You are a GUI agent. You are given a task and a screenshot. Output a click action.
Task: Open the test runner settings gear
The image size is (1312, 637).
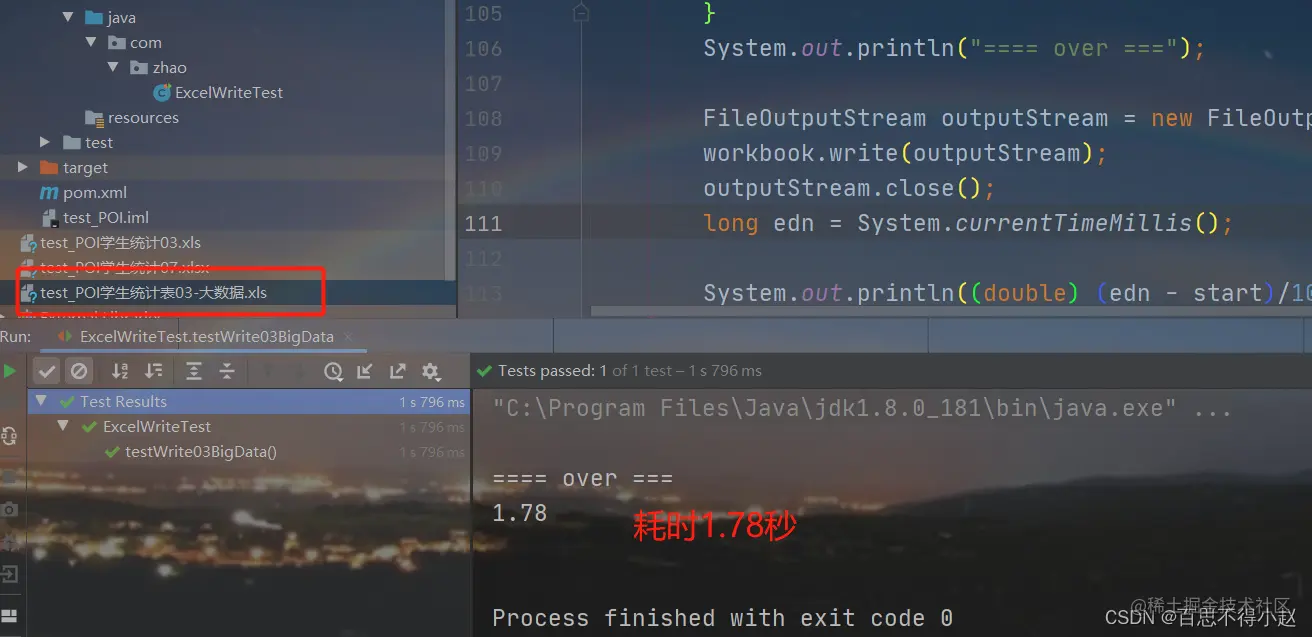431,371
